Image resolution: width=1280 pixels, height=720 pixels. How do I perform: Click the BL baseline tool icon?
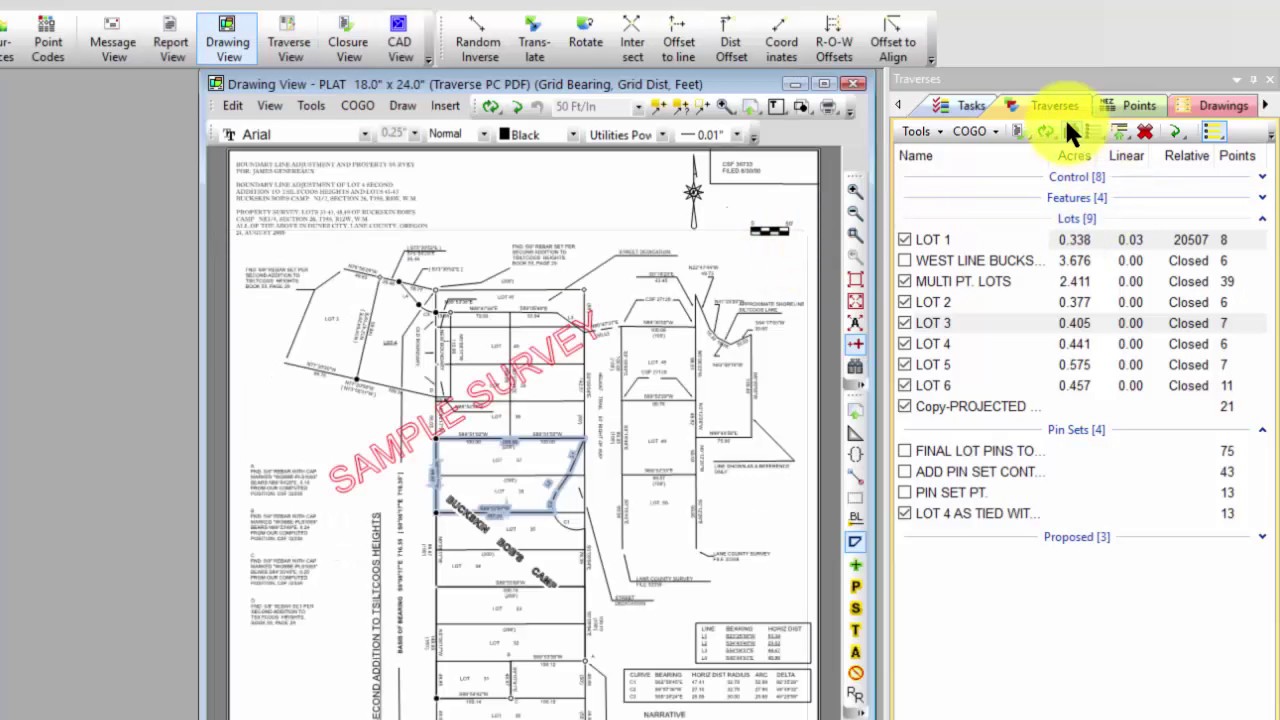pyautogui.click(x=855, y=518)
